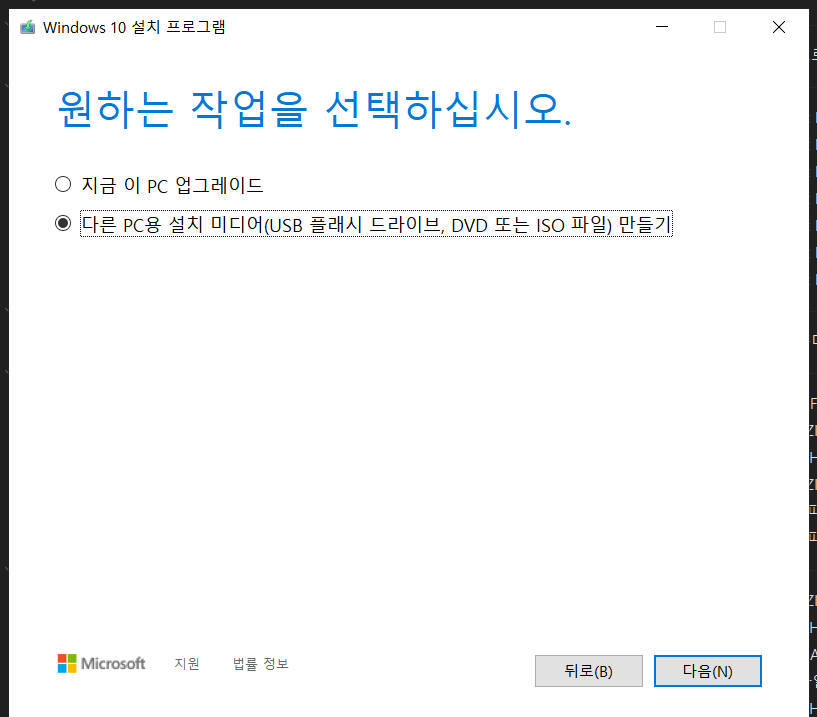Open the 법률 정보 link

(261, 663)
